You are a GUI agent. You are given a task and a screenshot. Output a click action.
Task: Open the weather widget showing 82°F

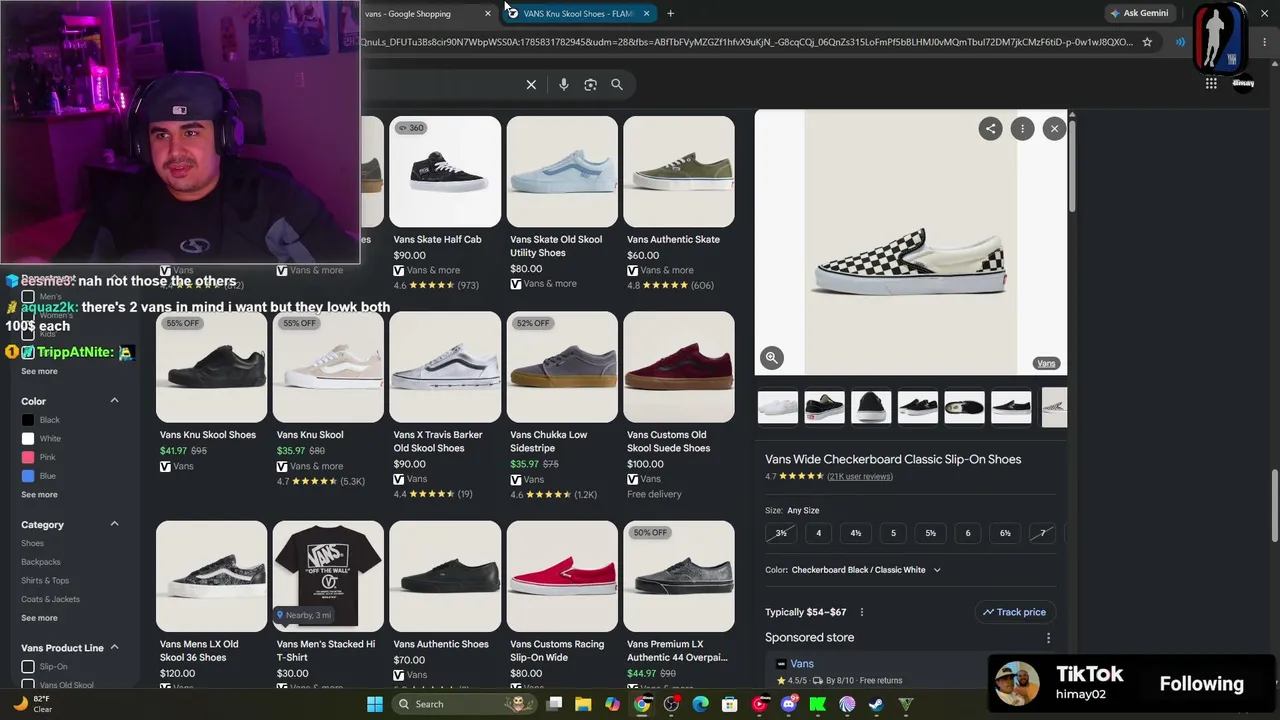point(33,704)
